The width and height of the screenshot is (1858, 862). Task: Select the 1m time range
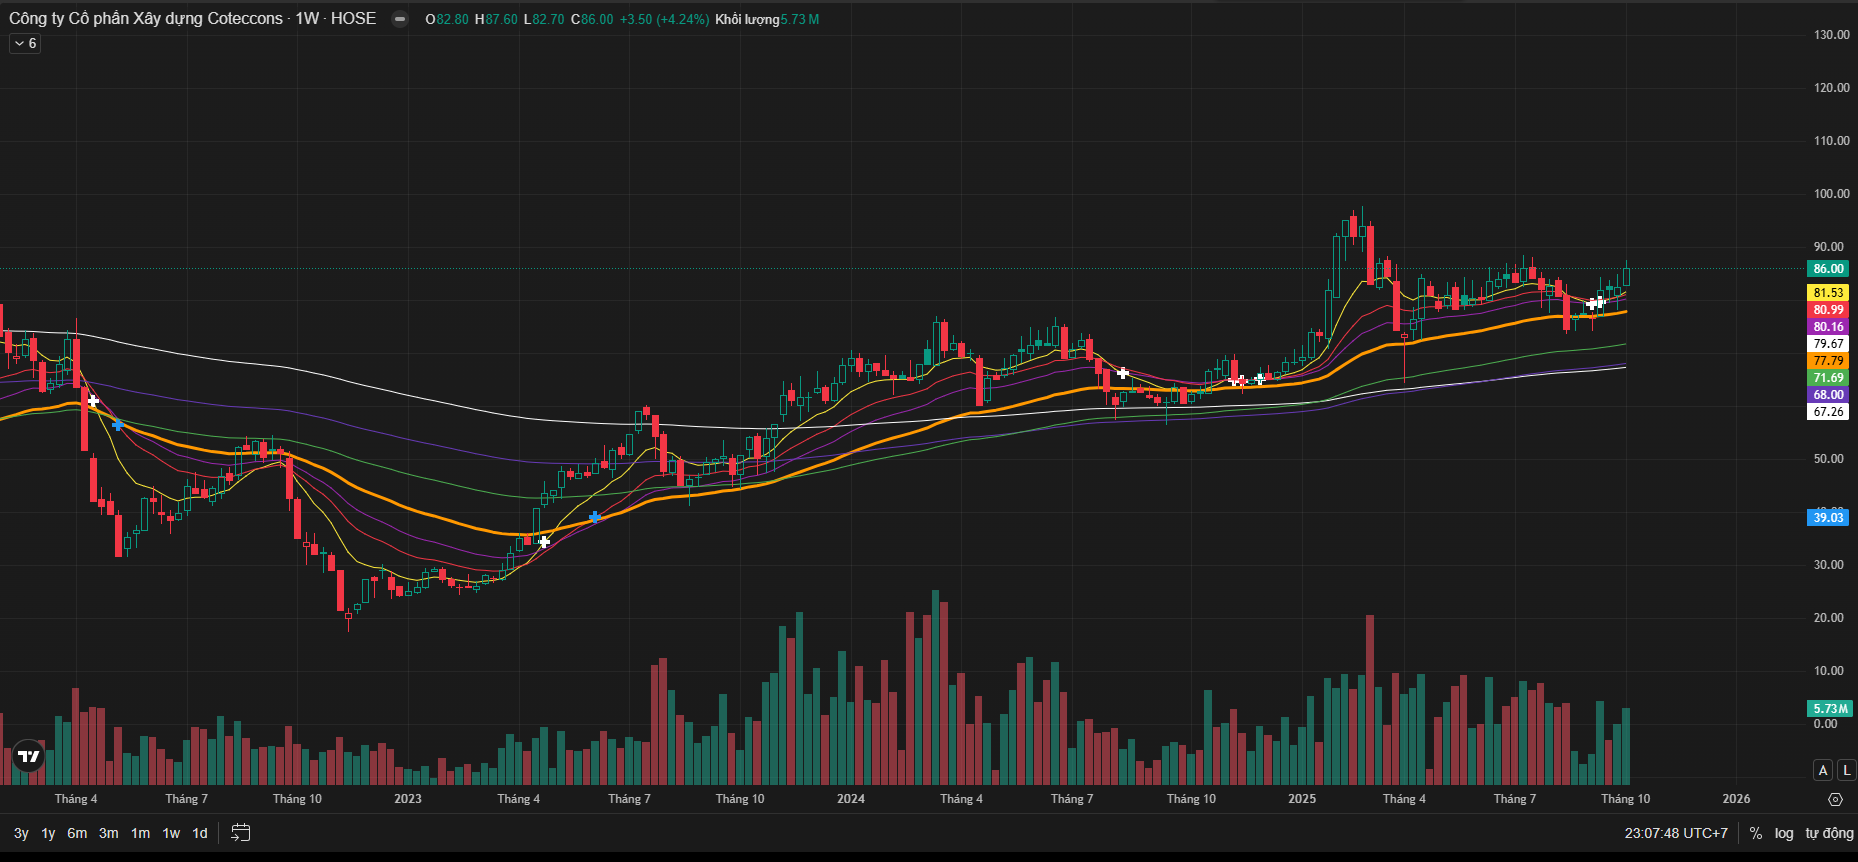tap(140, 833)
